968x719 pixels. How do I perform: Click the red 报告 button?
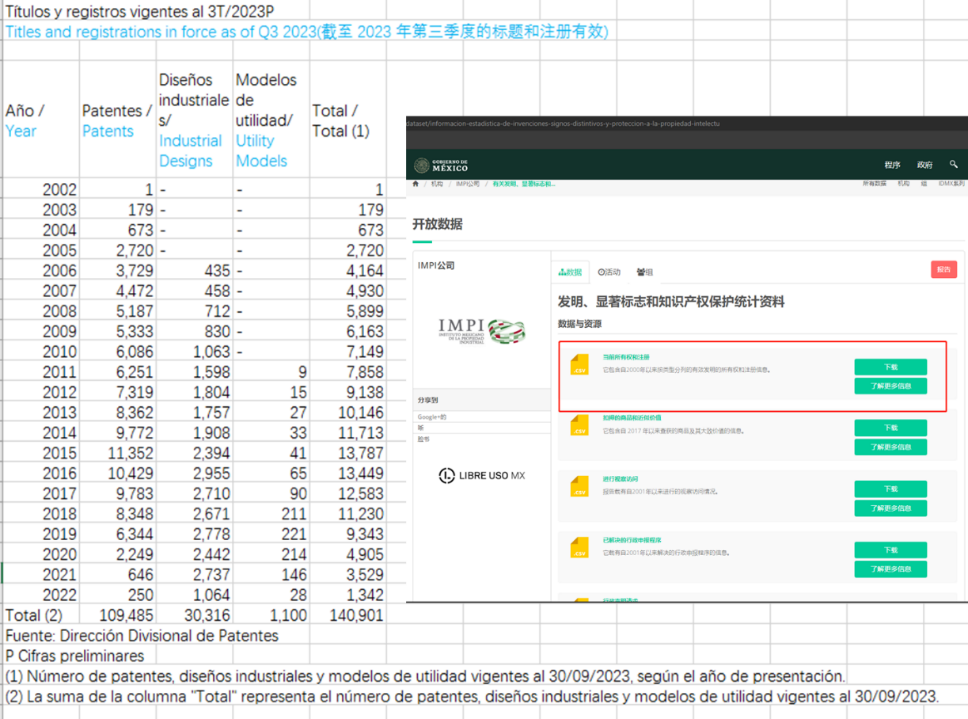(943, 270)
